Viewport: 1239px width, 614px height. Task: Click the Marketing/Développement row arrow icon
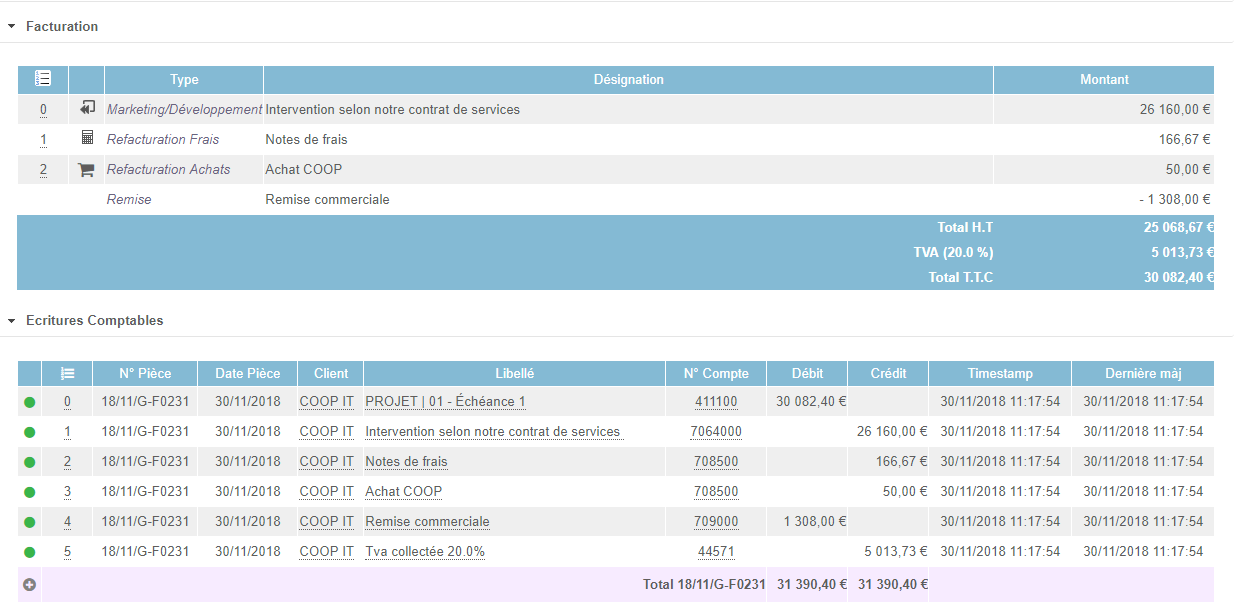(x=87, y=108)
